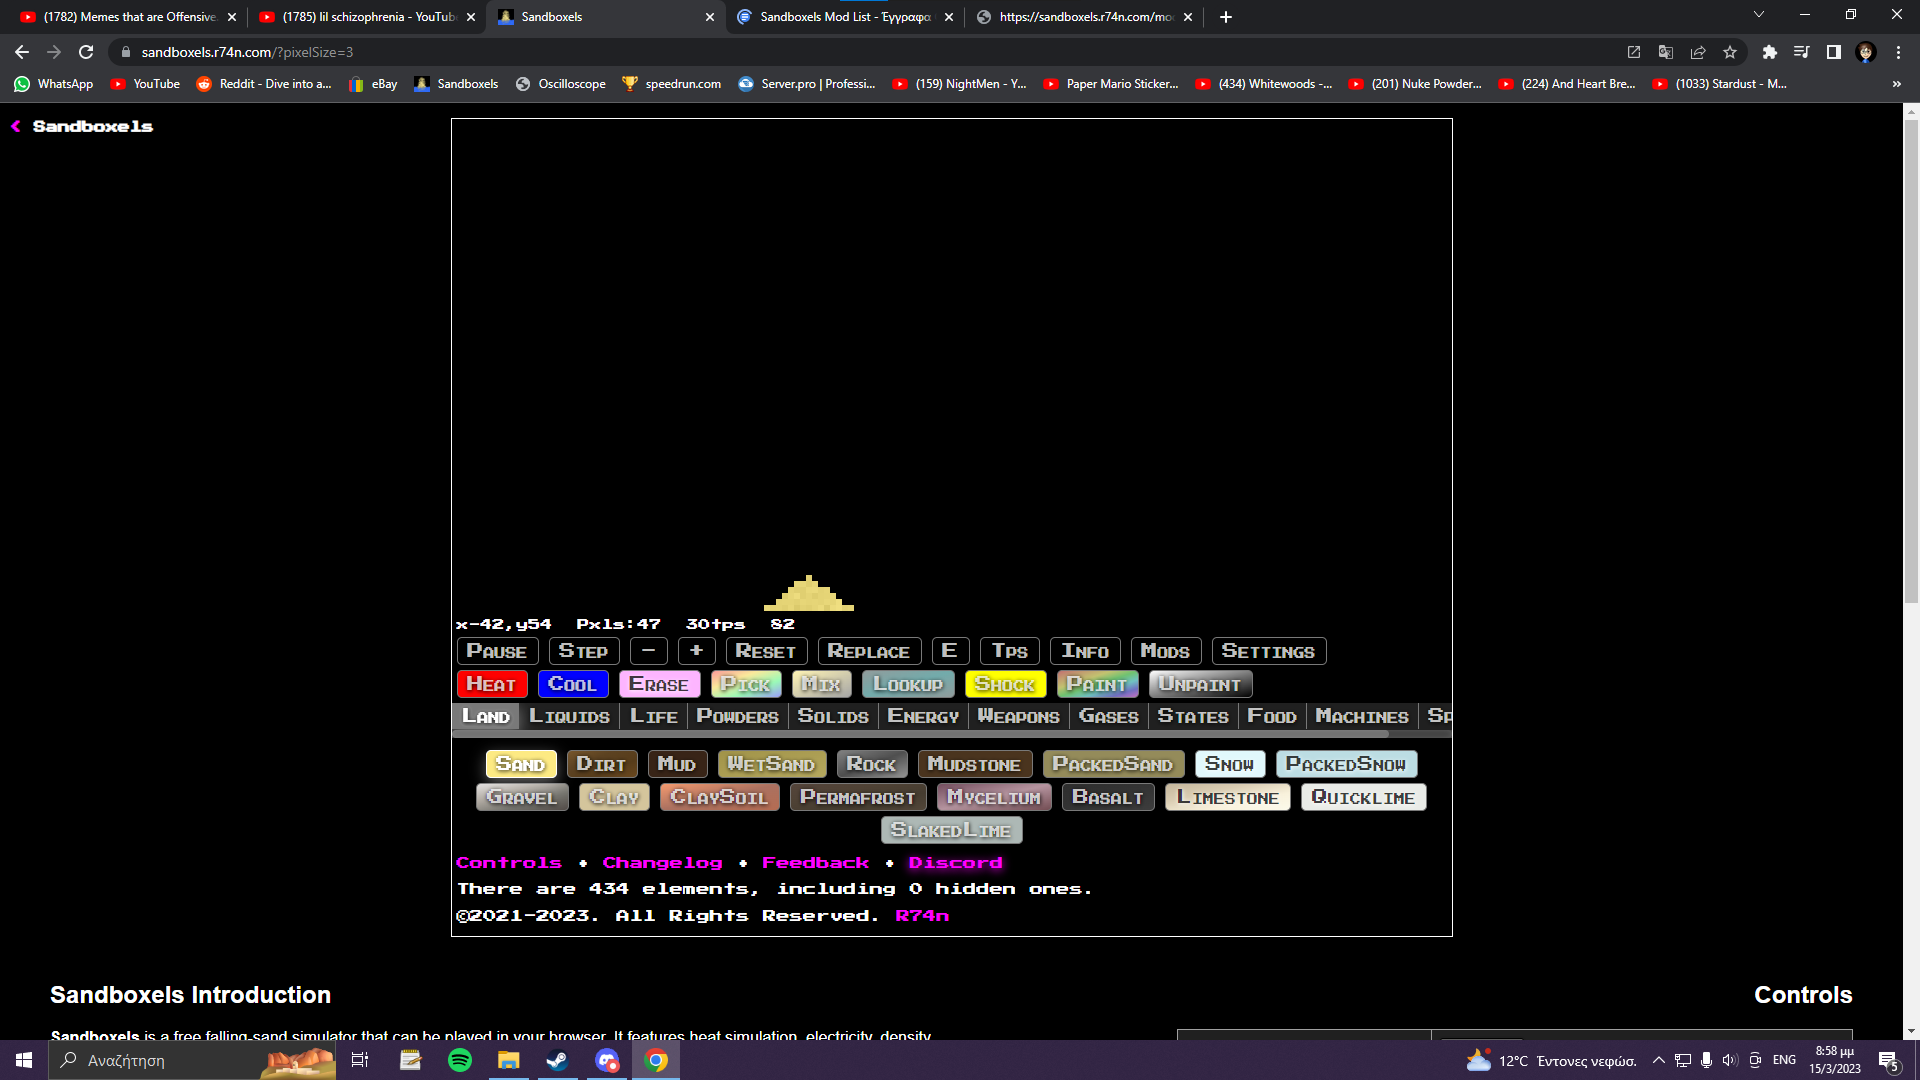Open the browser tab search dropdown
1920x1080 pixels.
click(1758, 16)
